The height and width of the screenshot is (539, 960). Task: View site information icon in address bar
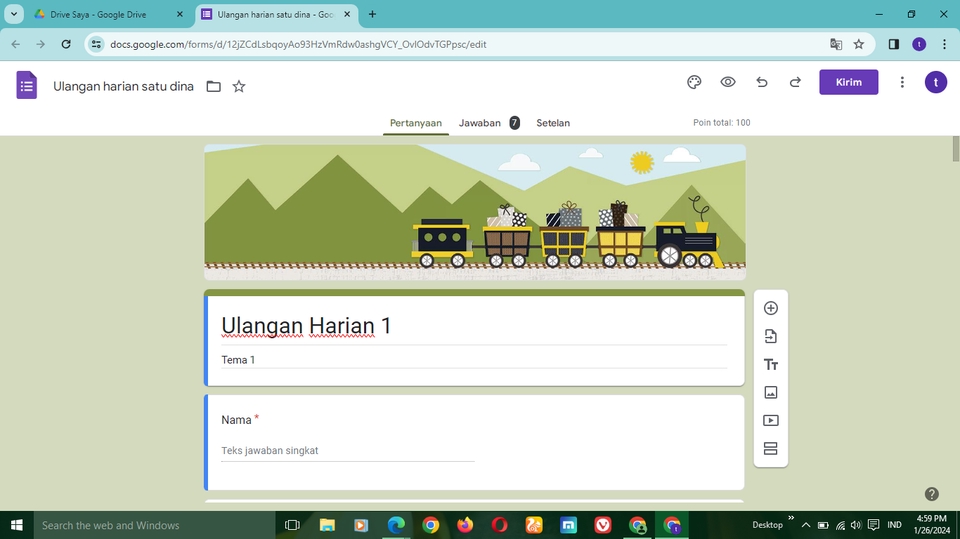pyautogui.click(x=96, y=44)
